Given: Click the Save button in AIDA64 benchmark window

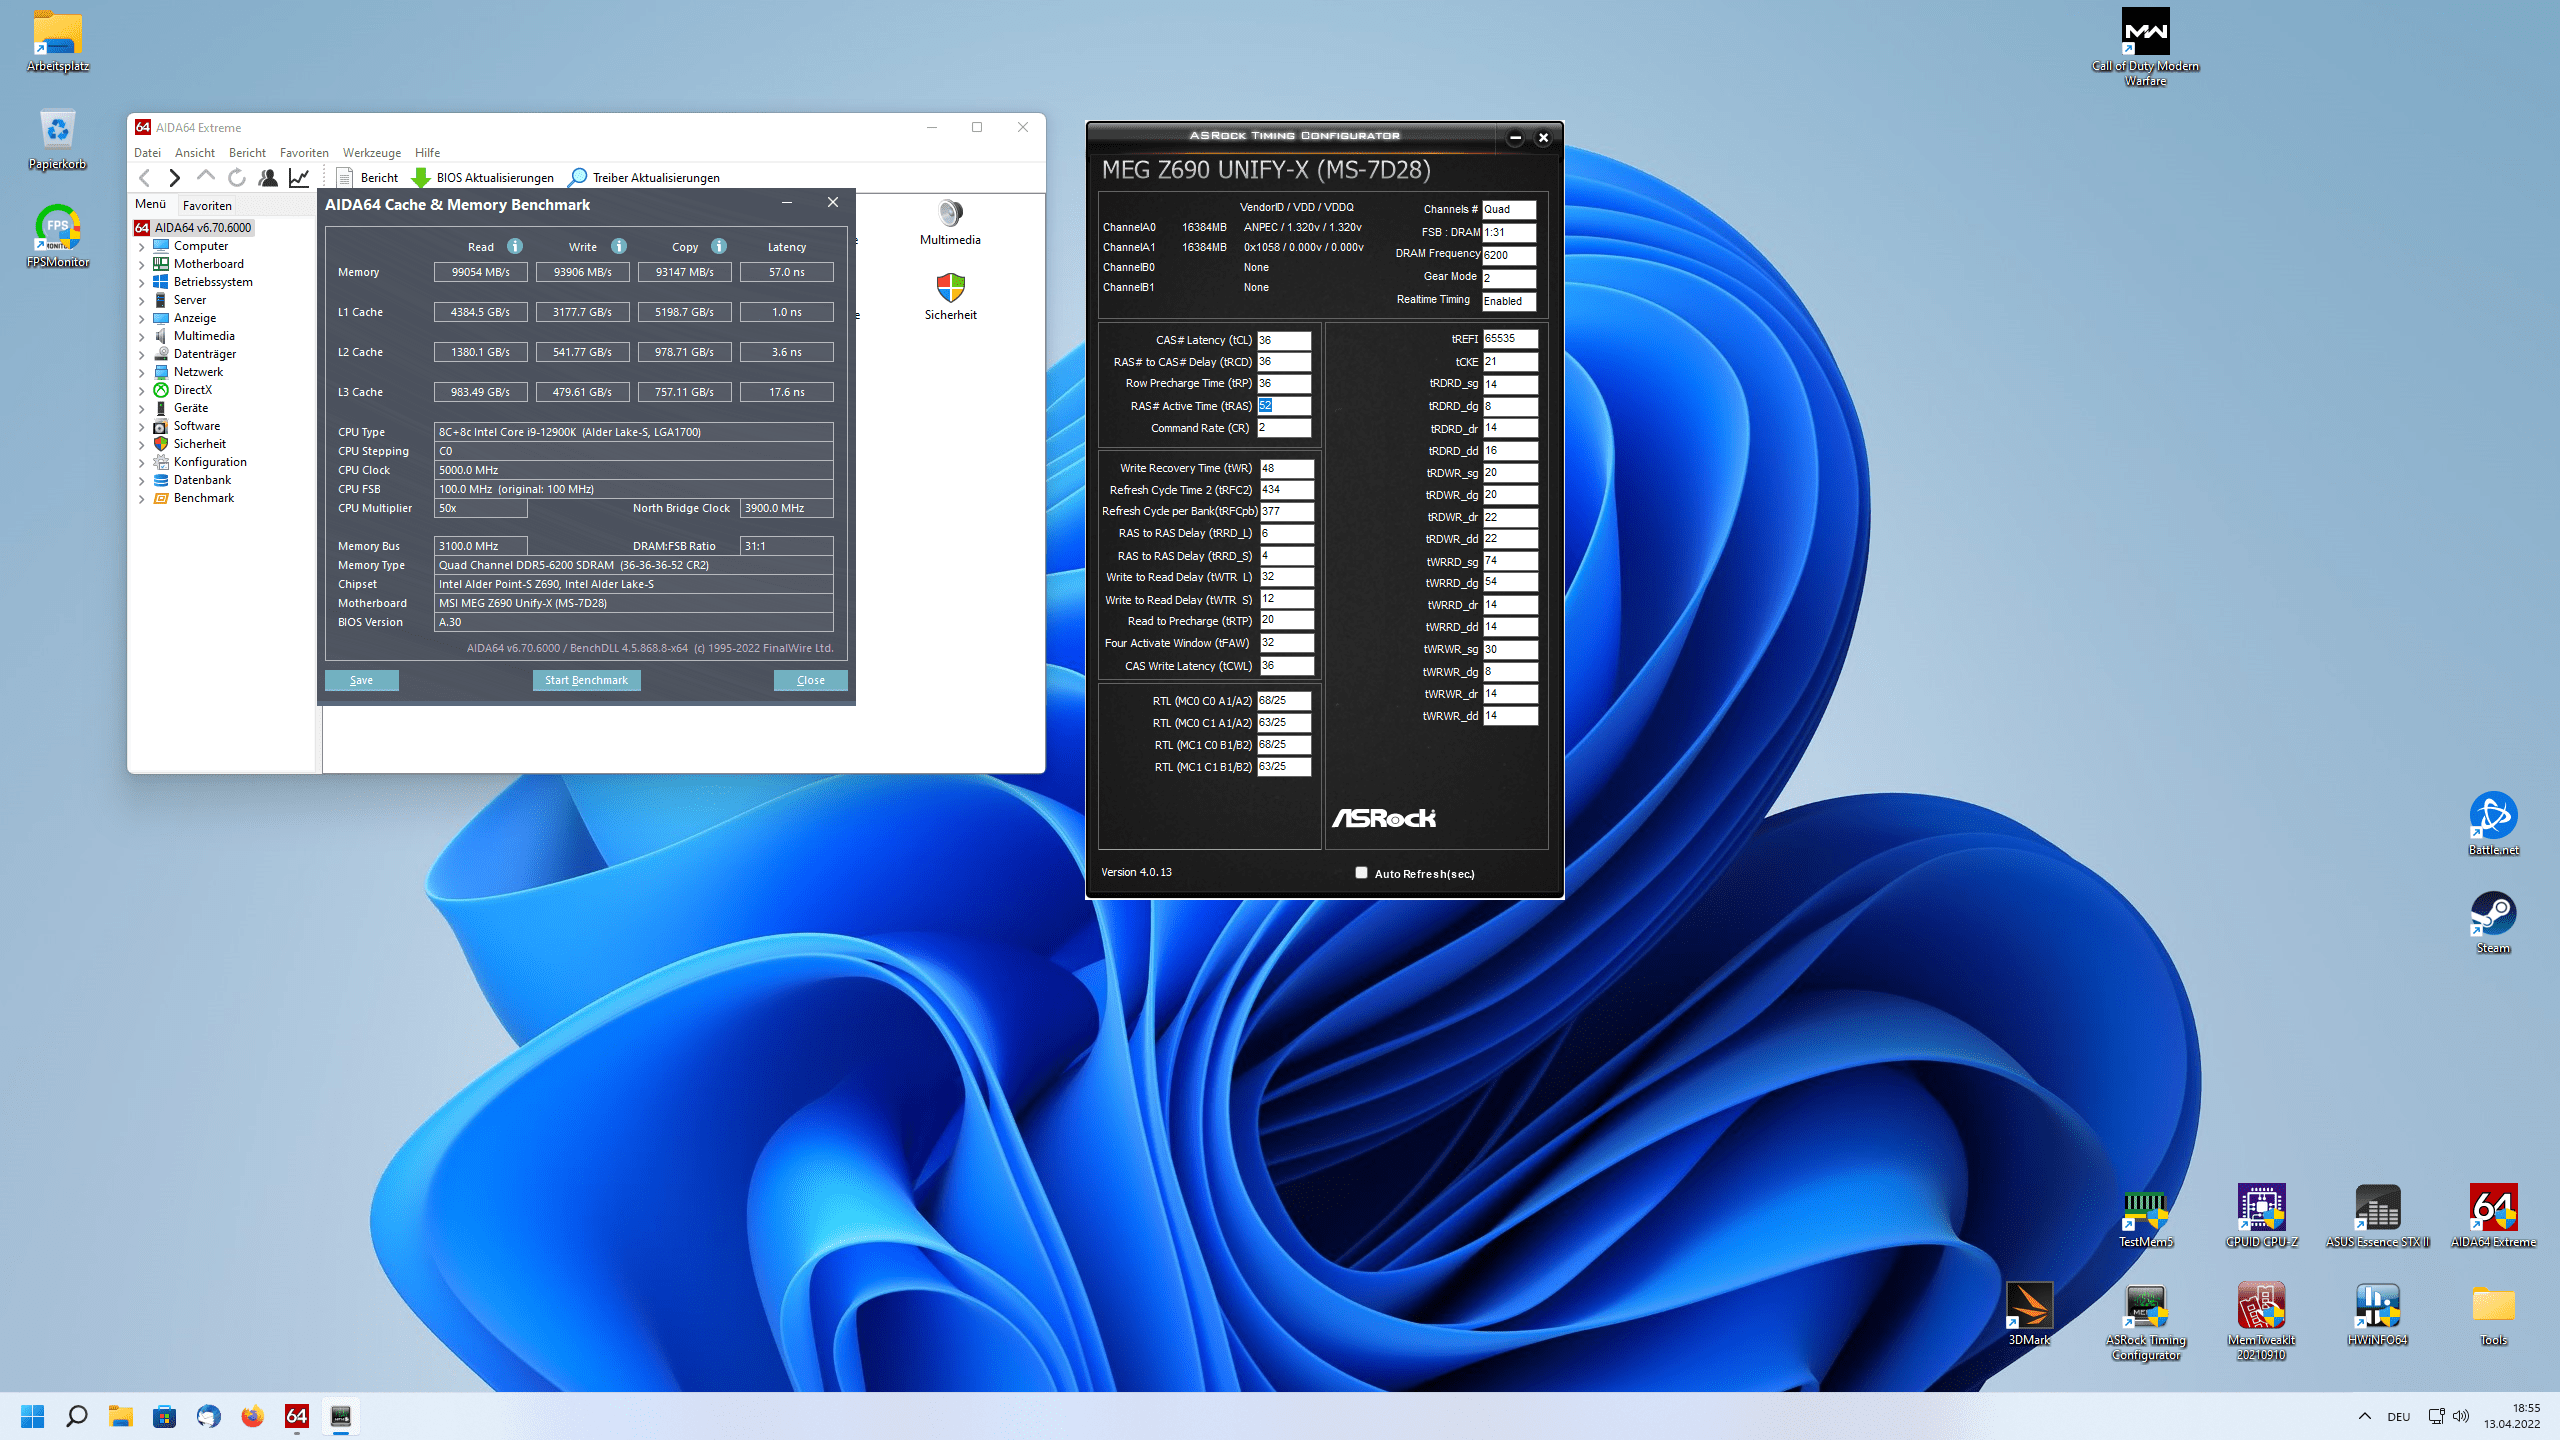Looking at the screenshot, I should [x=360, y=680].
